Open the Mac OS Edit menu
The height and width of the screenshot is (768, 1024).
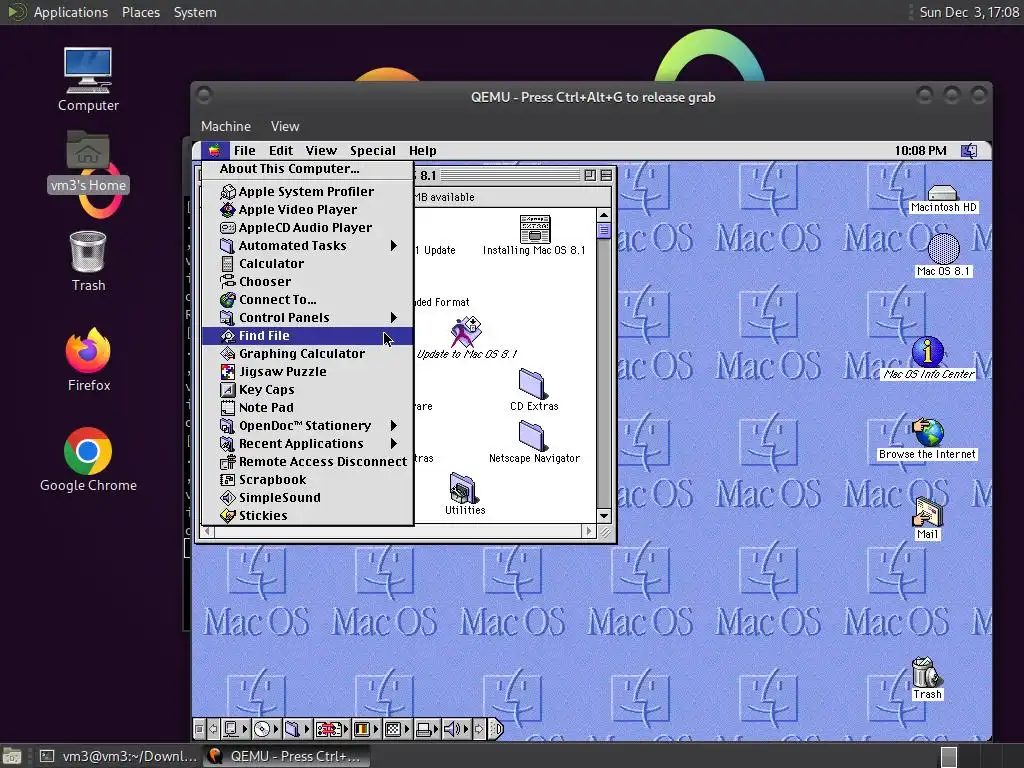281,151
